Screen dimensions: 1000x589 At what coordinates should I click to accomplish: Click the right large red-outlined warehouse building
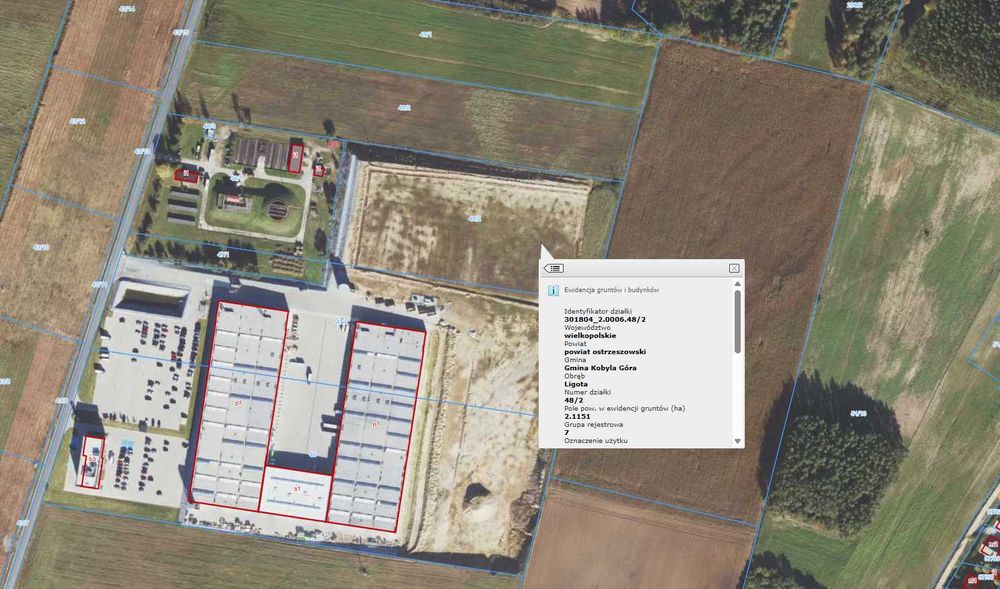click(x=376, y=426)
